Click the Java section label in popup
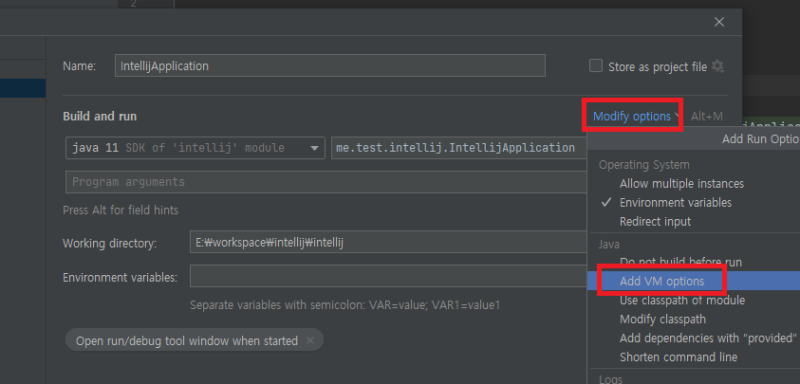This screenshot has height=384, width=800. pos(609,245)
